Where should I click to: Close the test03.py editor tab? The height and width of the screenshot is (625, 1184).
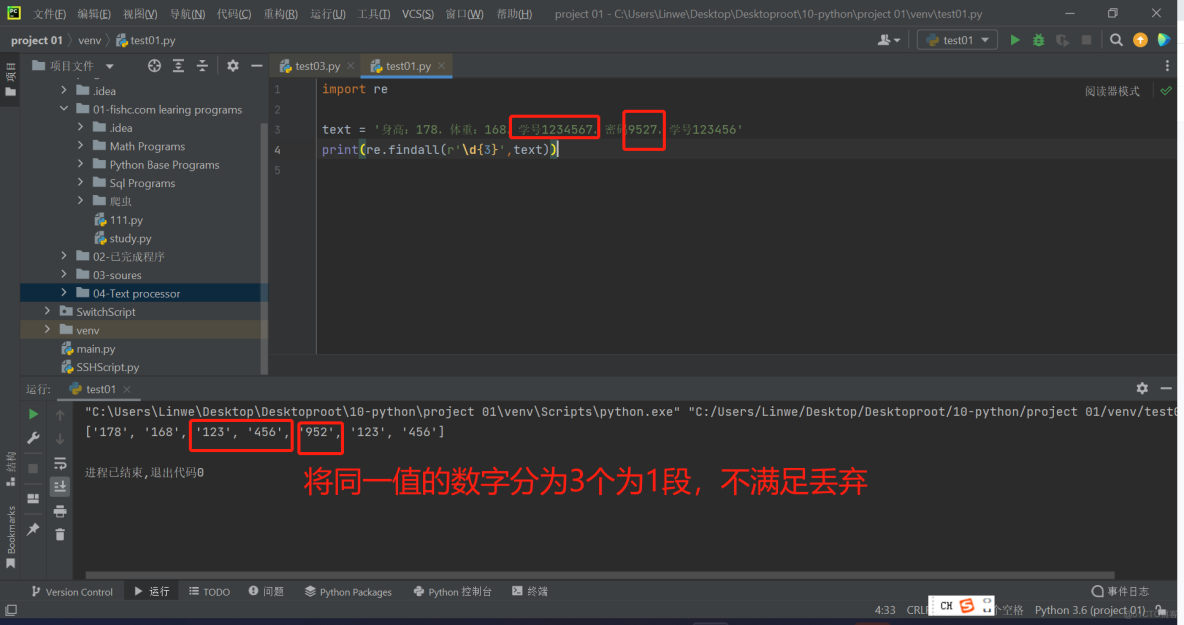click(350, 66)
